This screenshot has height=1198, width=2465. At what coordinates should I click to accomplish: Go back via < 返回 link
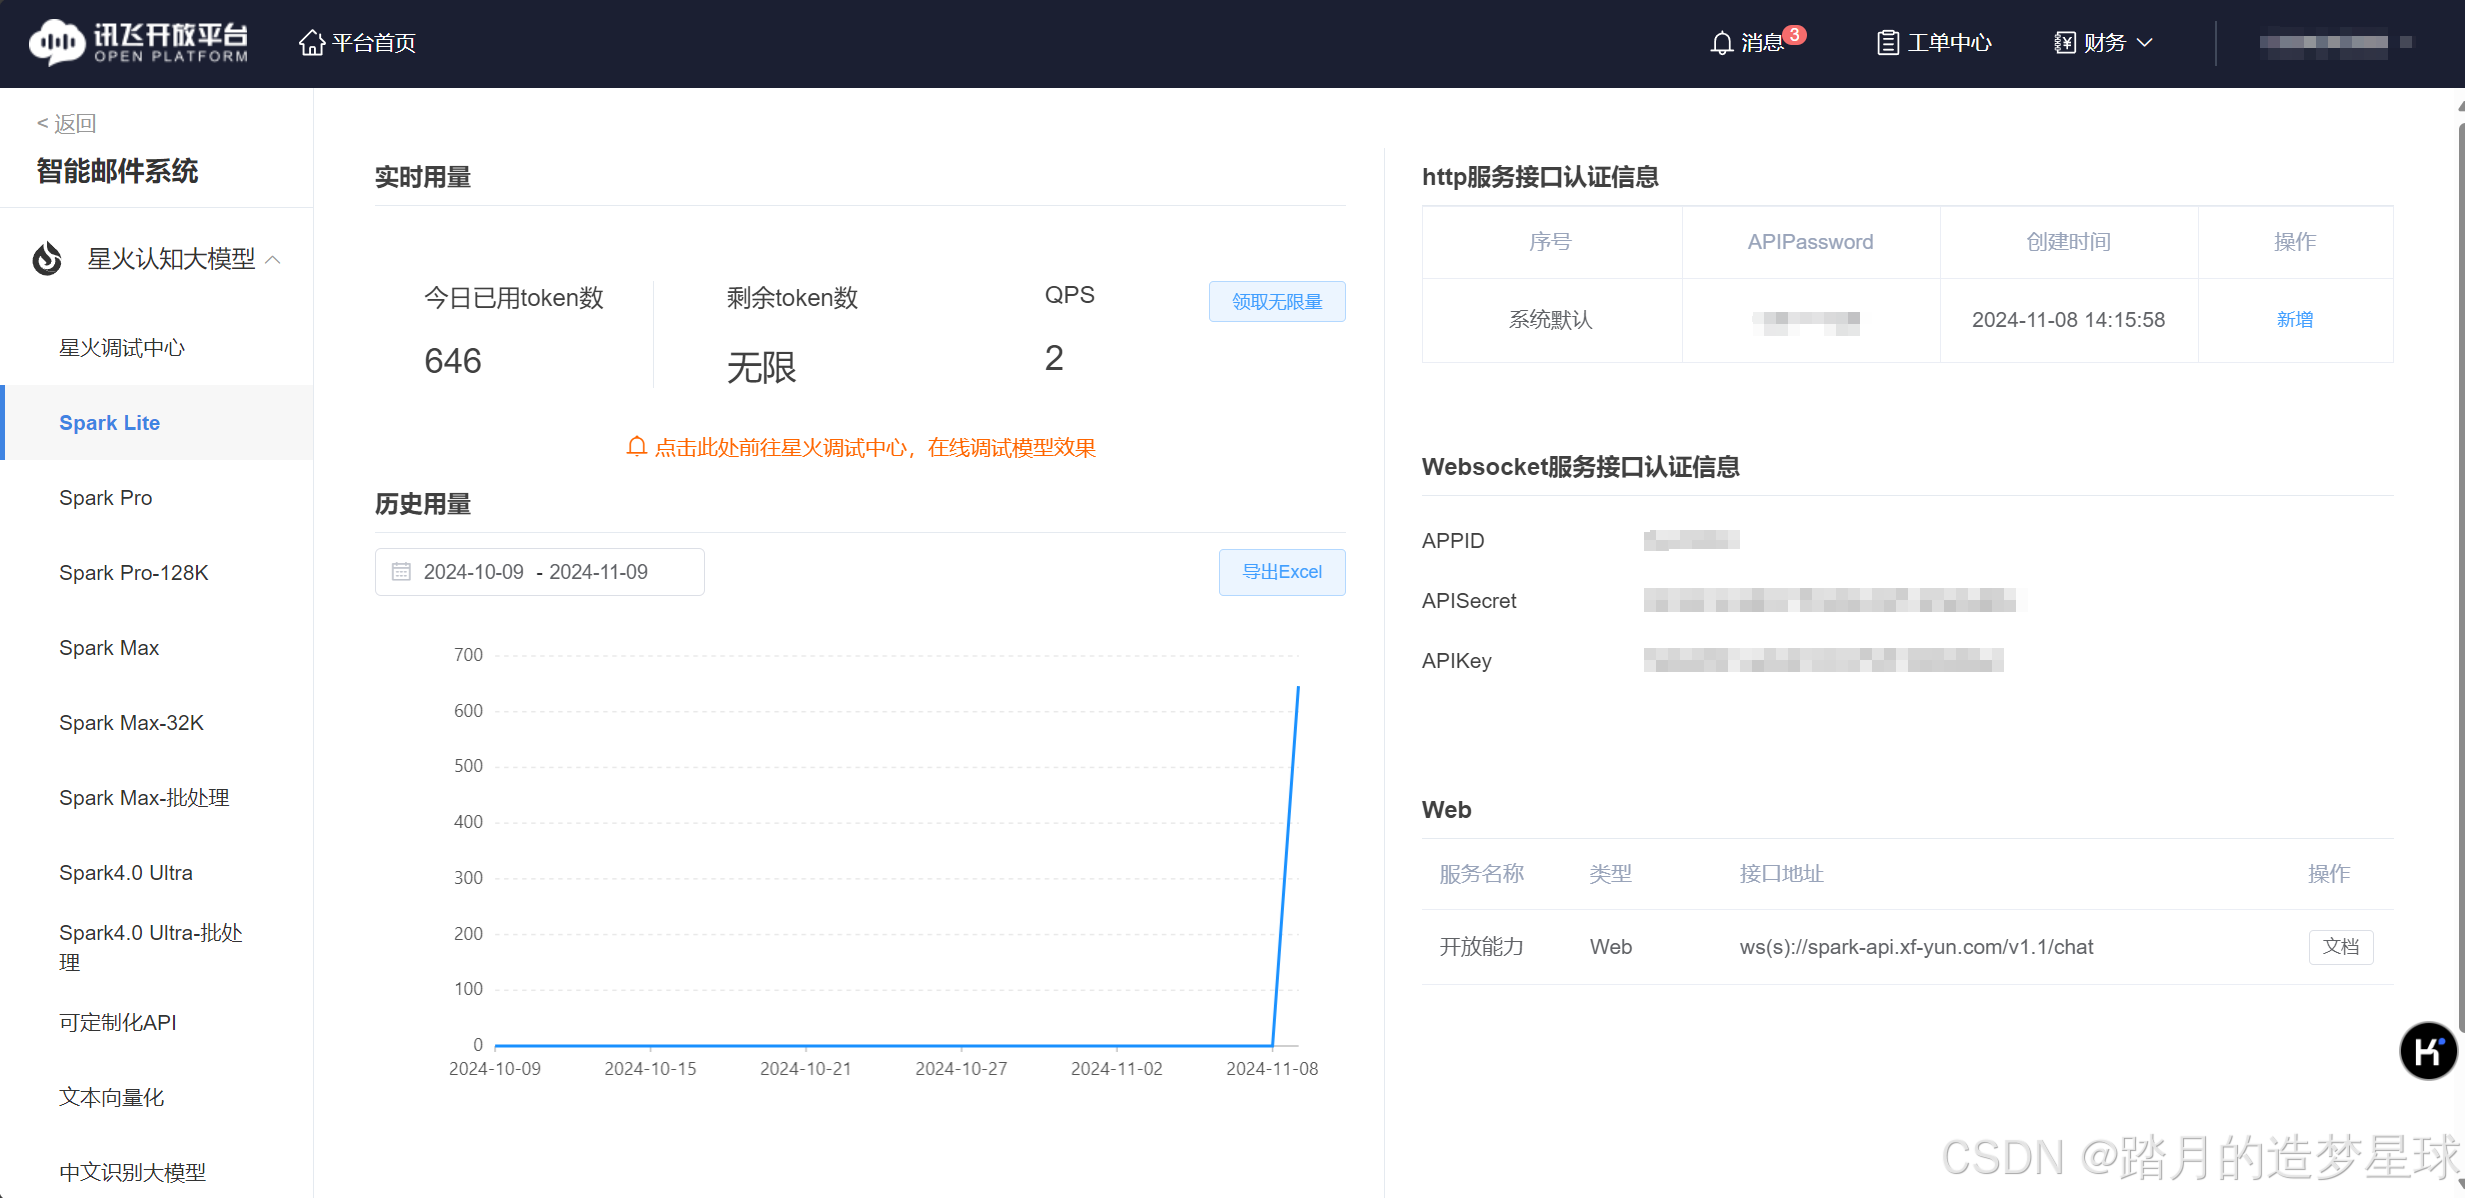pos(67,123)
